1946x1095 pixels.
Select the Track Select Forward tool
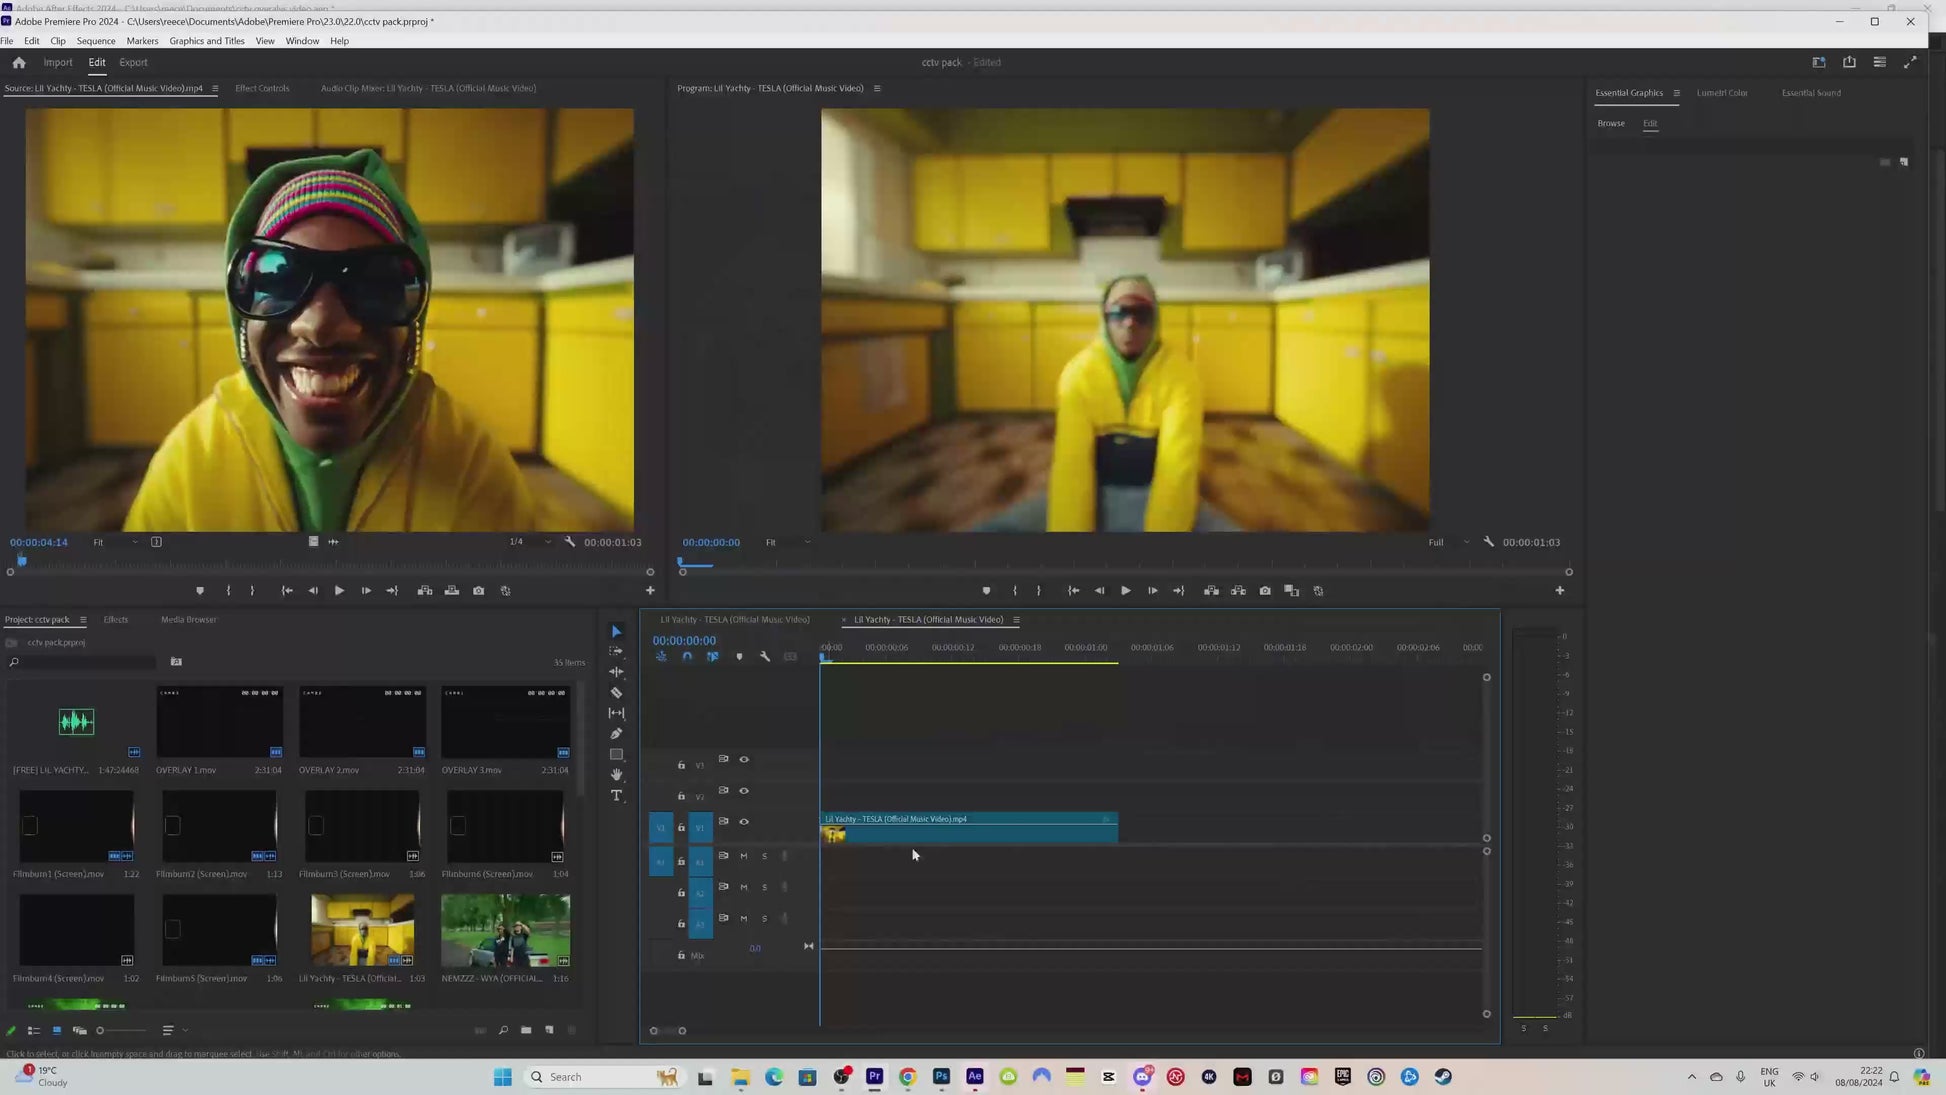coord(616,651)
